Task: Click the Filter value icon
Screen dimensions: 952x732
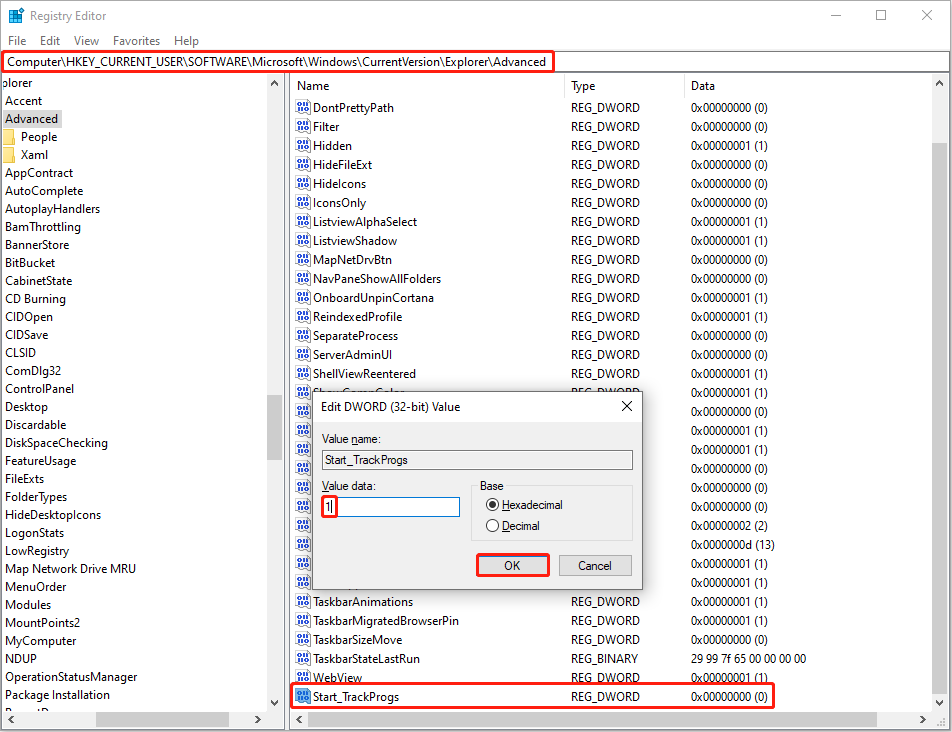Action: pos(303,126)
